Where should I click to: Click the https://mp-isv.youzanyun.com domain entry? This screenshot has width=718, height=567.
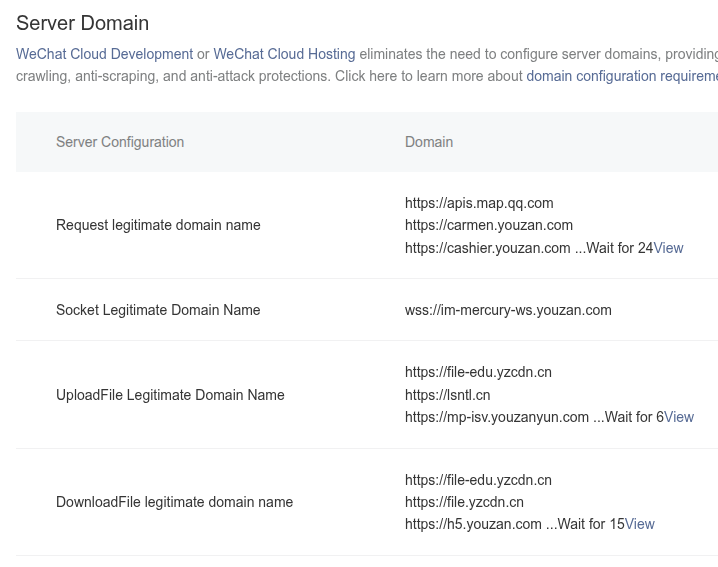[x=497, y=417]
